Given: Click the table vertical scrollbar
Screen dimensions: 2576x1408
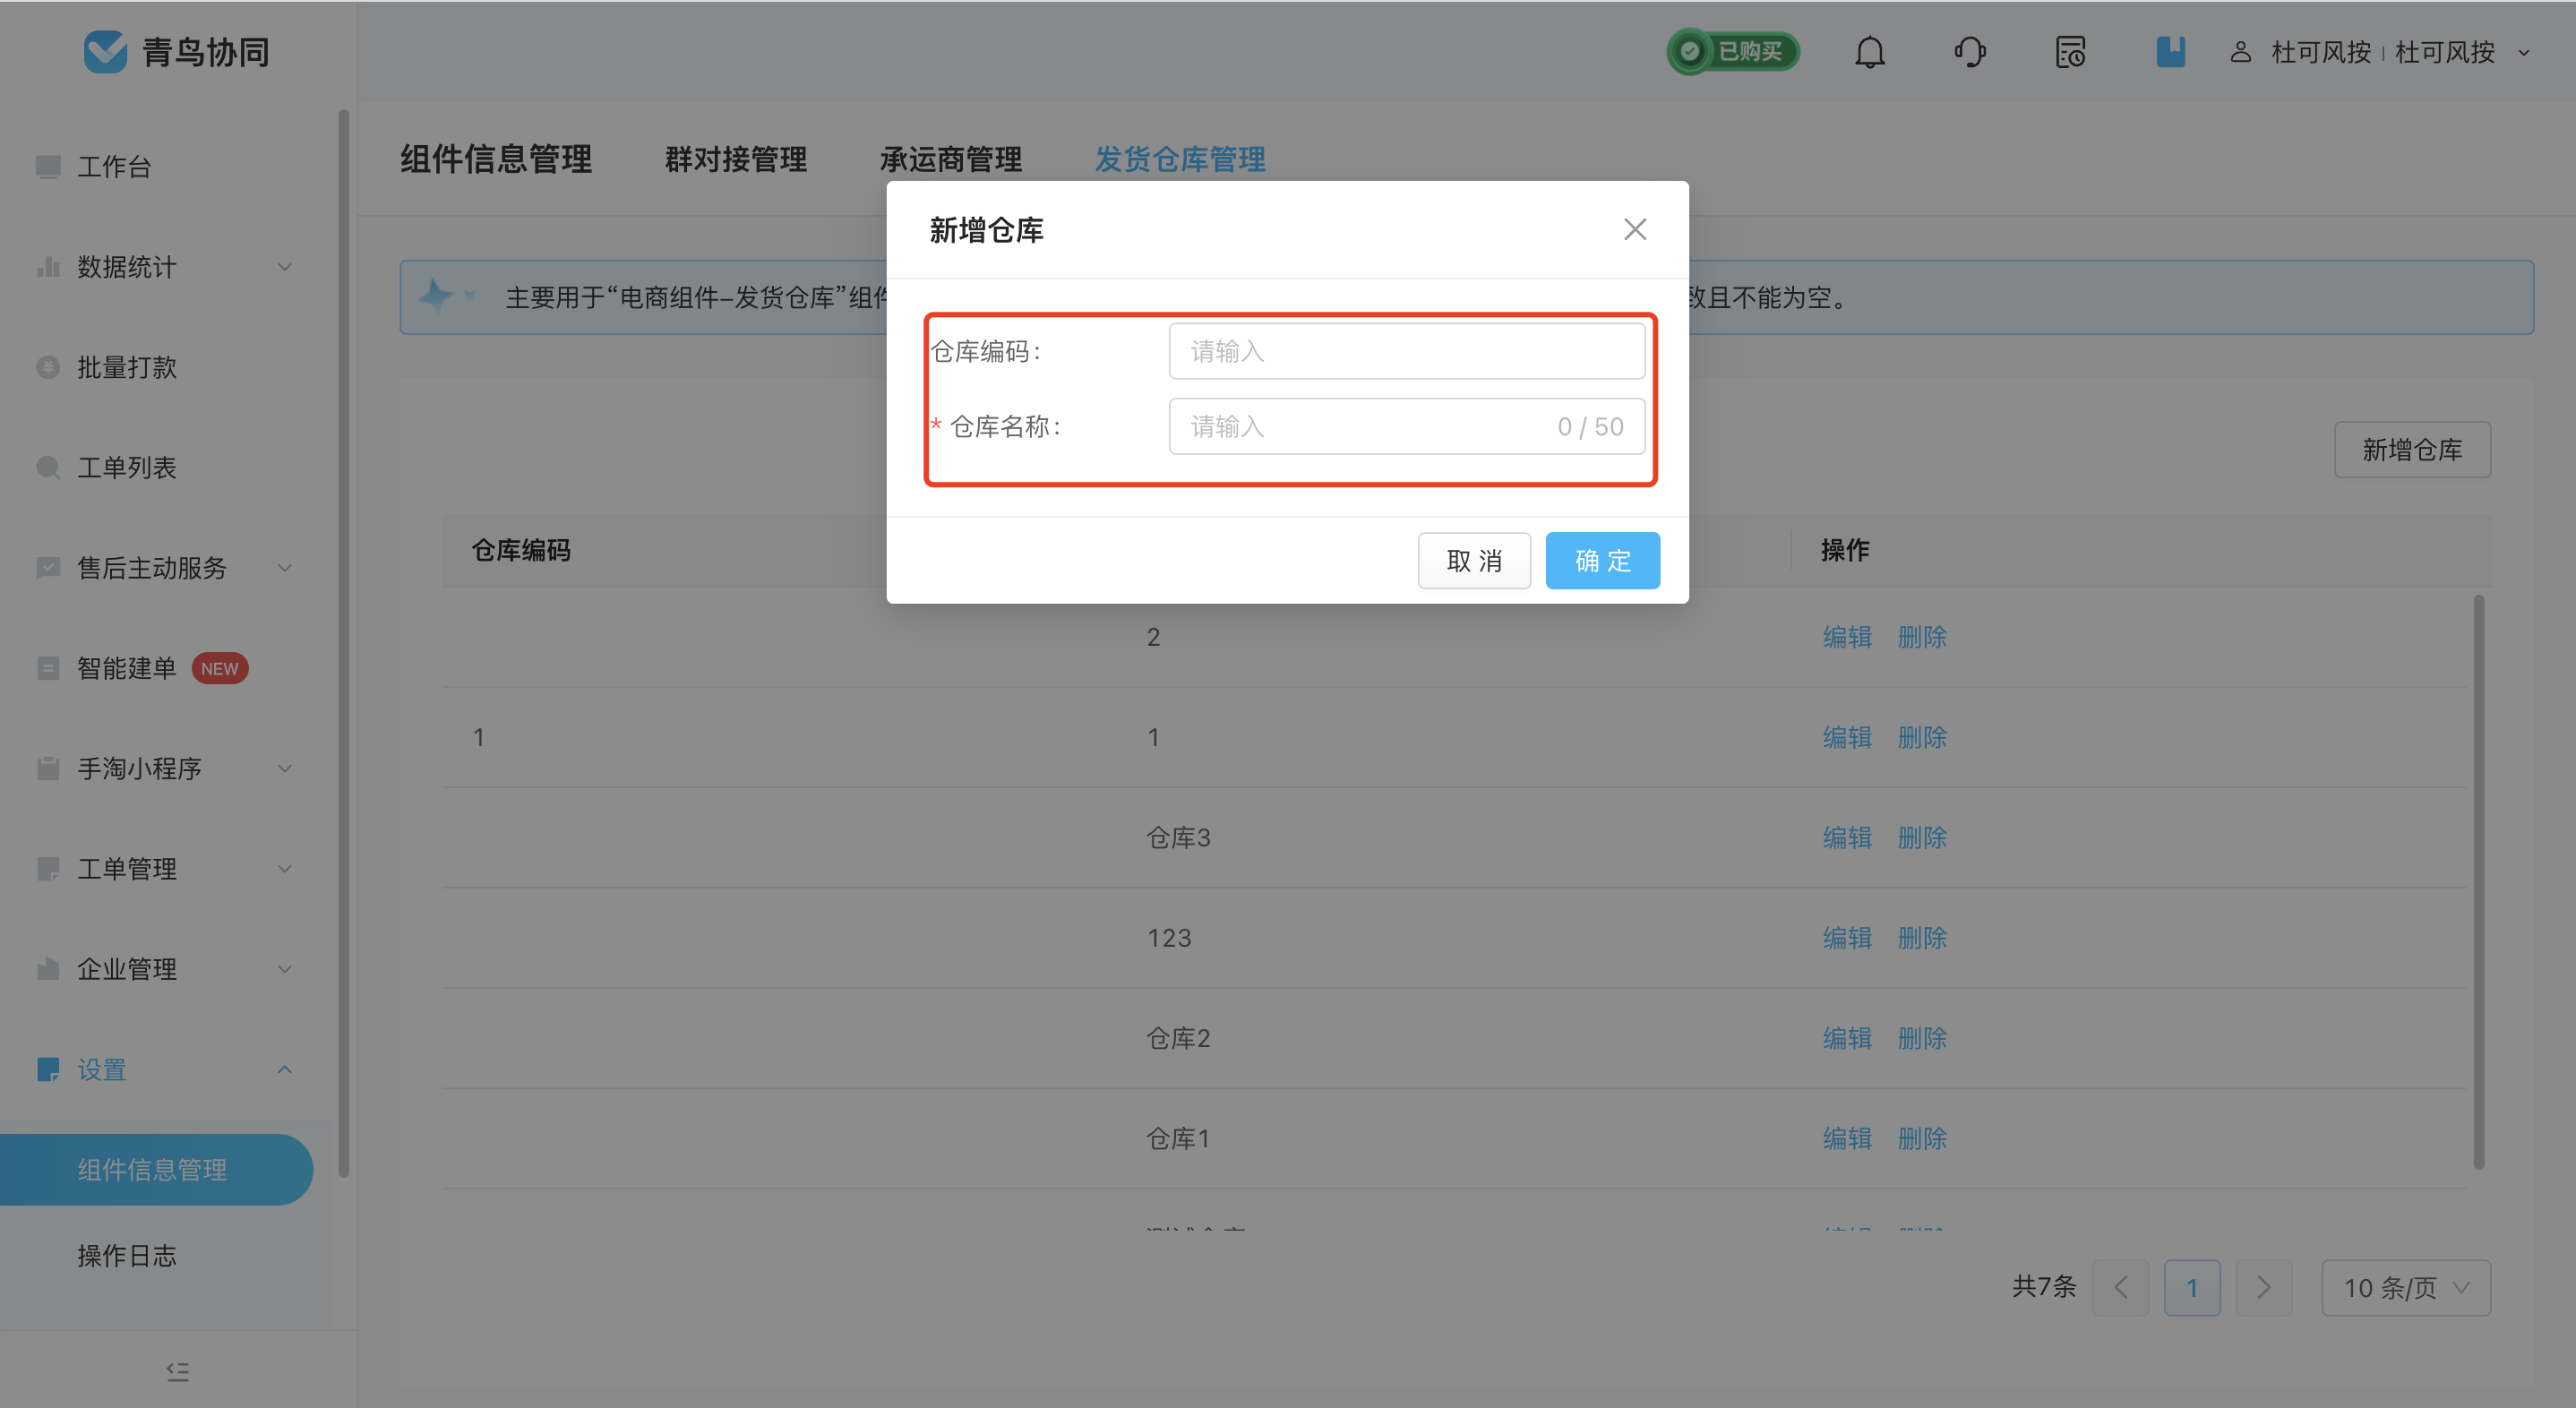Looking at the screenshot, I should (x=2479, y=881).
